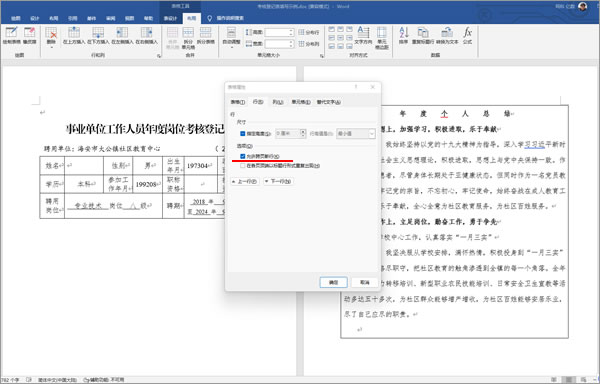Select the table Eraser tool
The width and height of the screenshot is (600, 384).
pos(29,35)
